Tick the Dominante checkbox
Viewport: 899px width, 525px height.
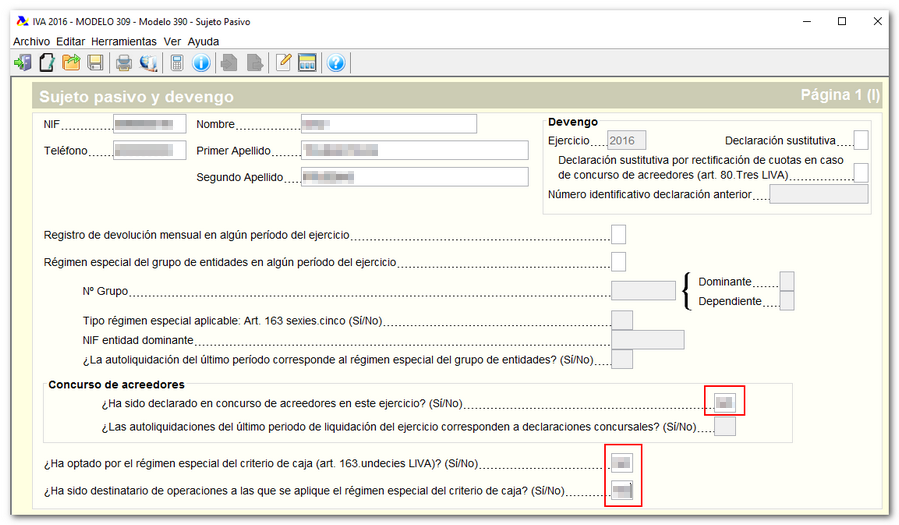[x=787, y=281]
